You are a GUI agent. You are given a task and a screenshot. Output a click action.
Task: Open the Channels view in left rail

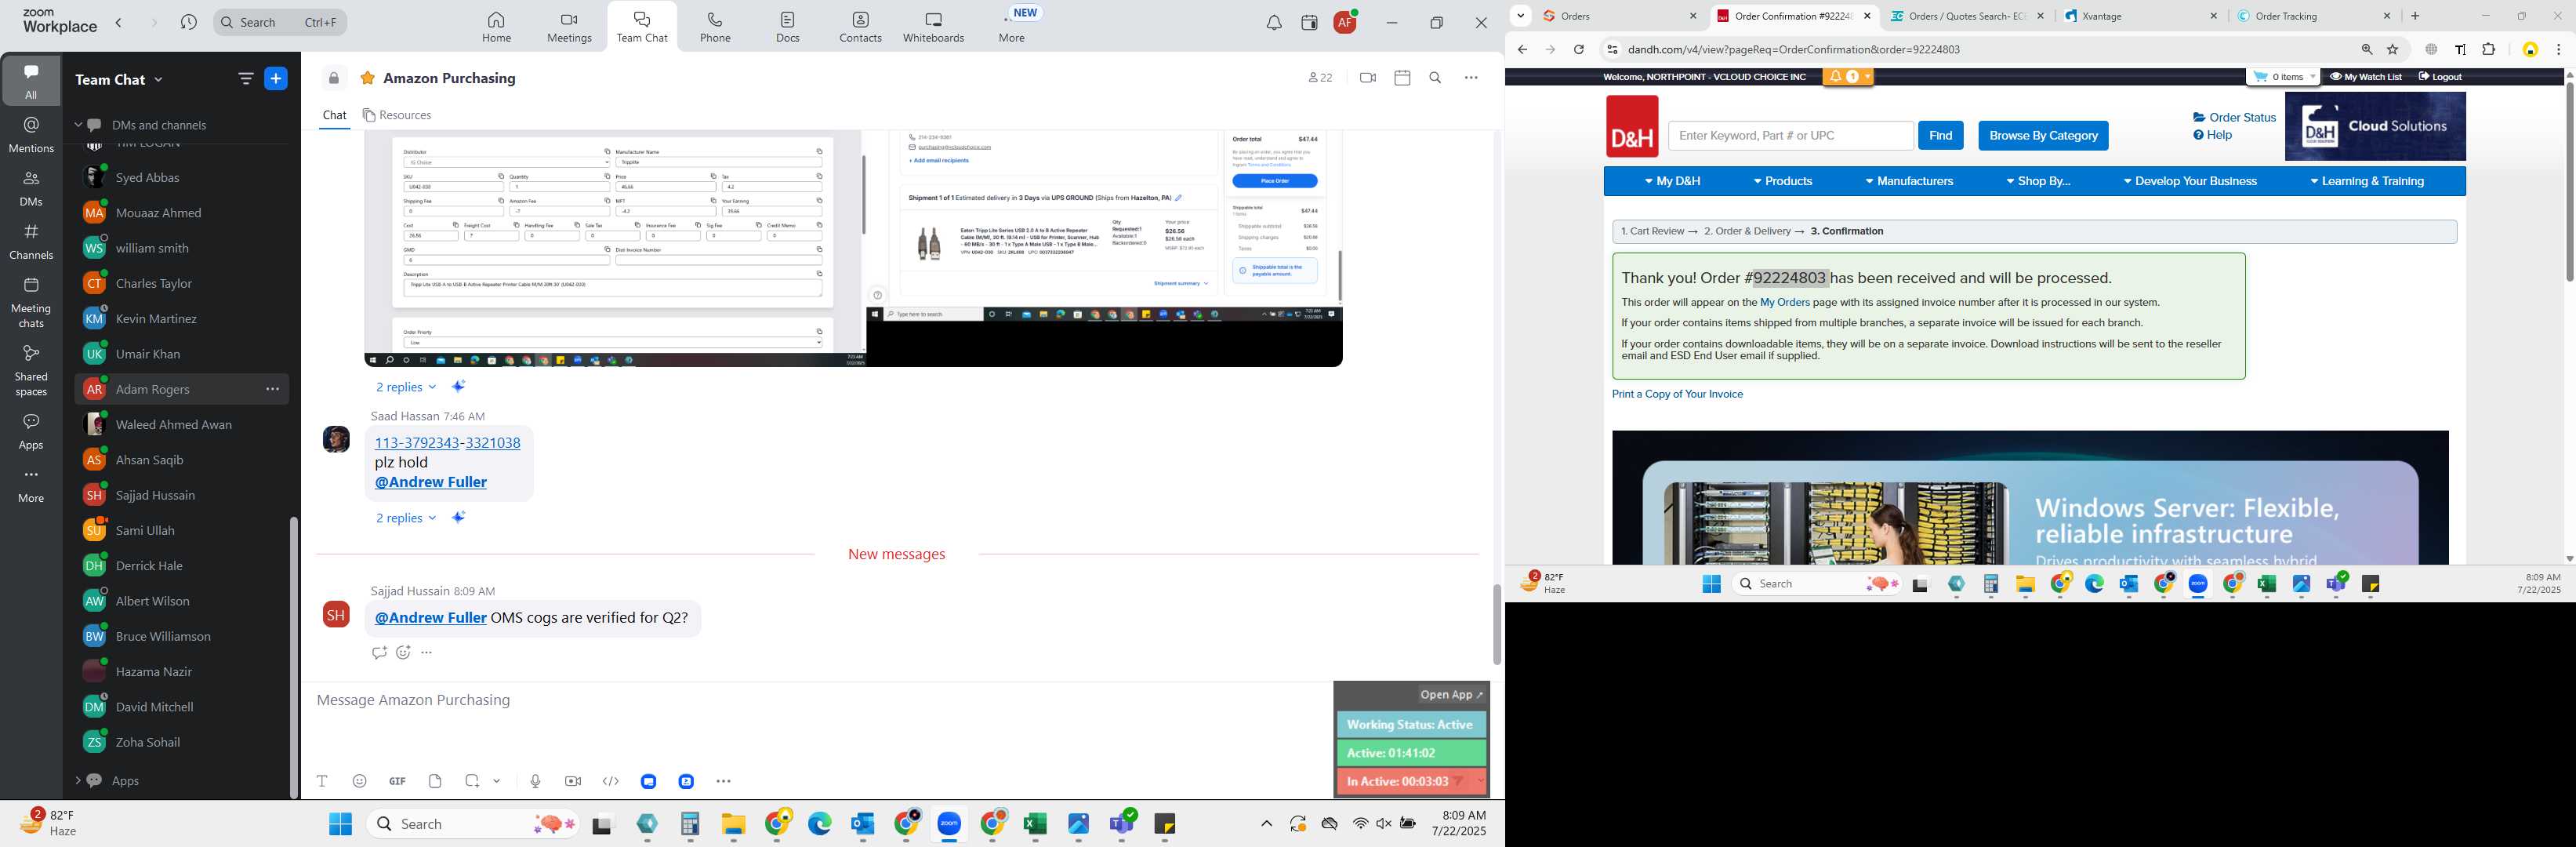click(31, 242)
